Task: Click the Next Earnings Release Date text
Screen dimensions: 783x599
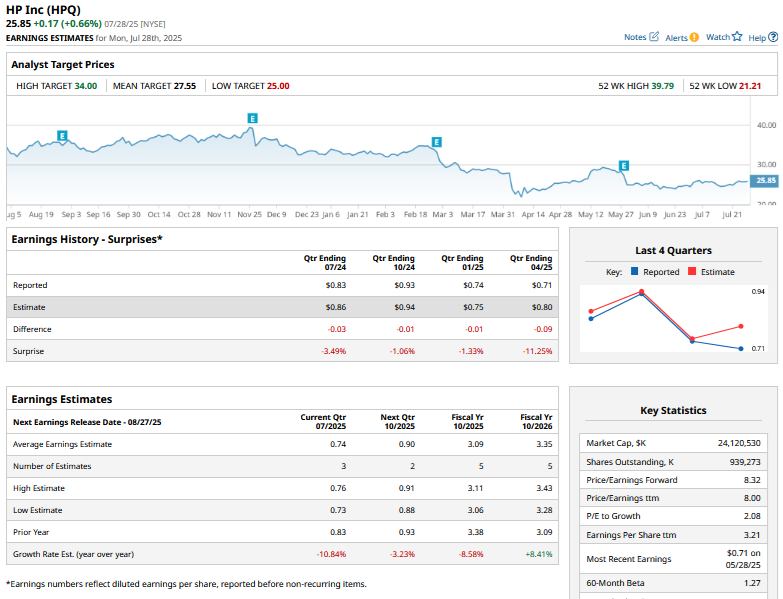Action: coord(87,422)
